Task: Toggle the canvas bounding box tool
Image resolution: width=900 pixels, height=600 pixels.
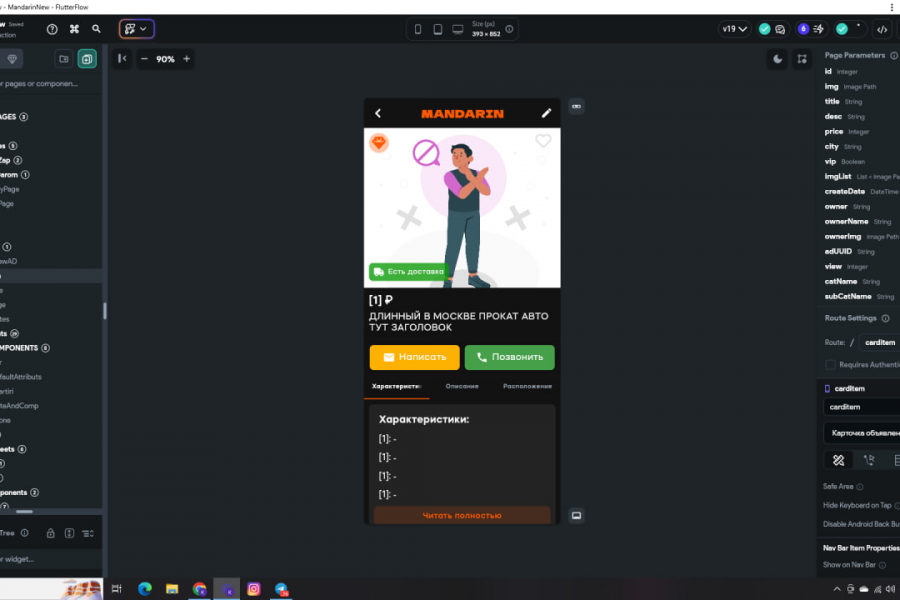Action: coord(802,59)
